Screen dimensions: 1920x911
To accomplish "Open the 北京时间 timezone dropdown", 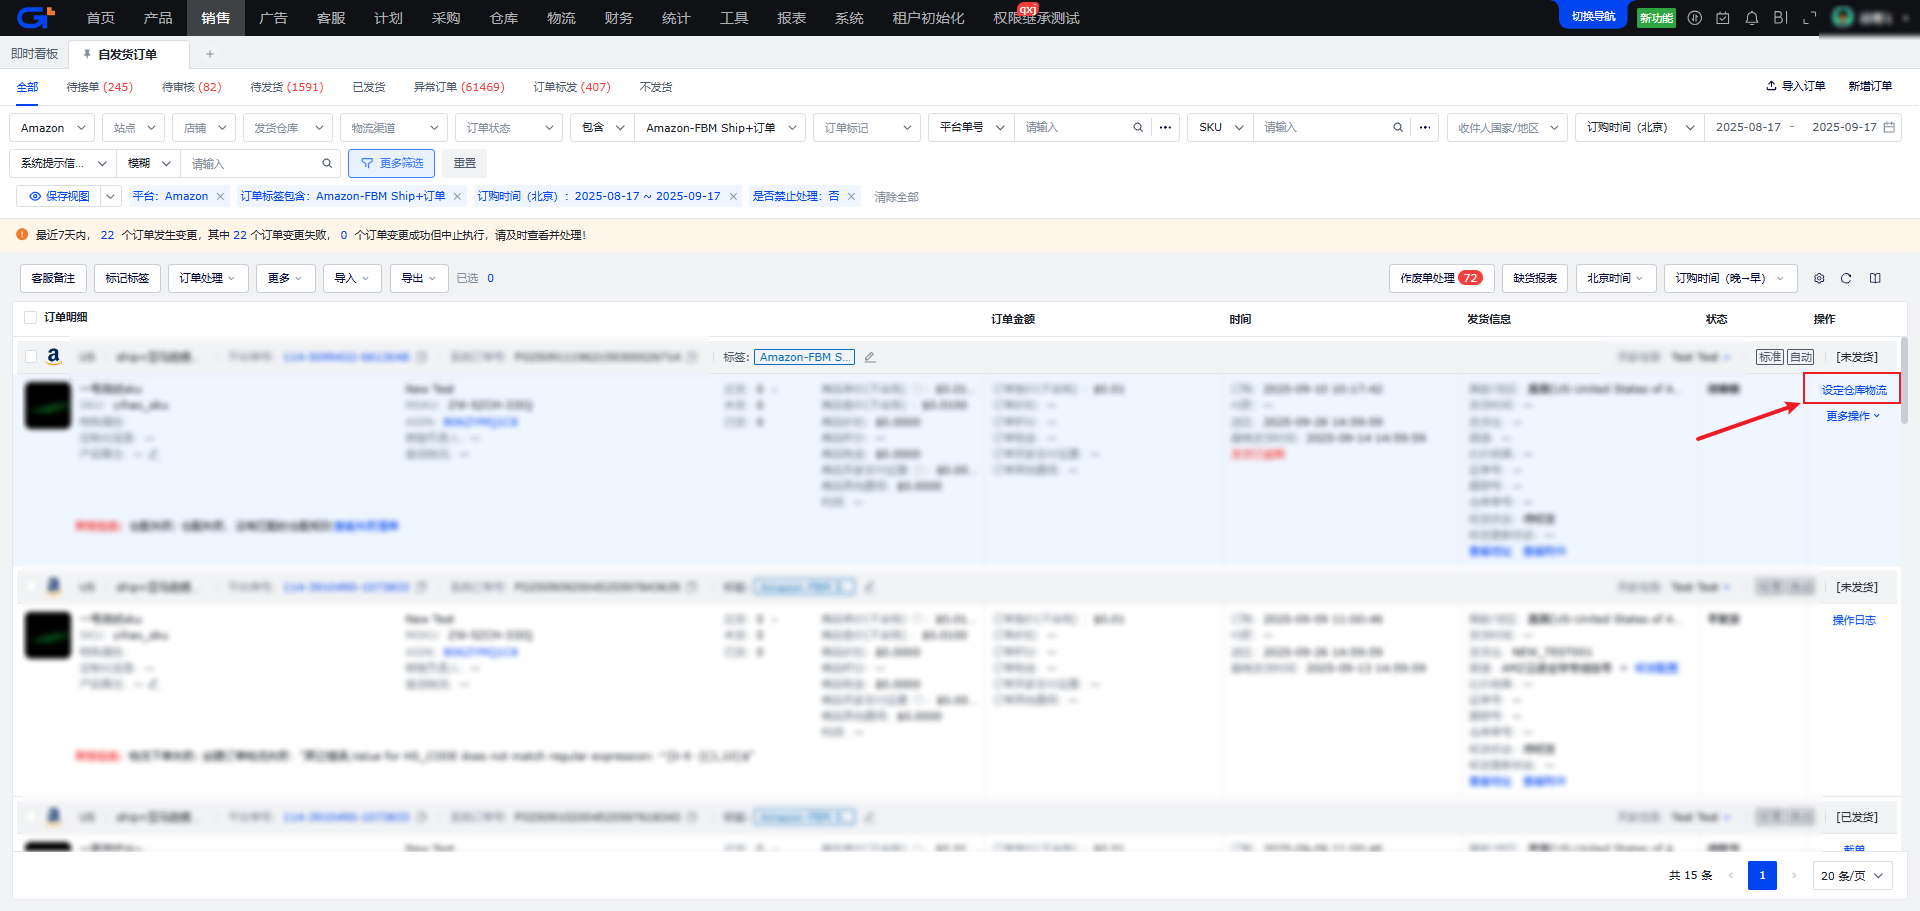I will click(1616, 278).
